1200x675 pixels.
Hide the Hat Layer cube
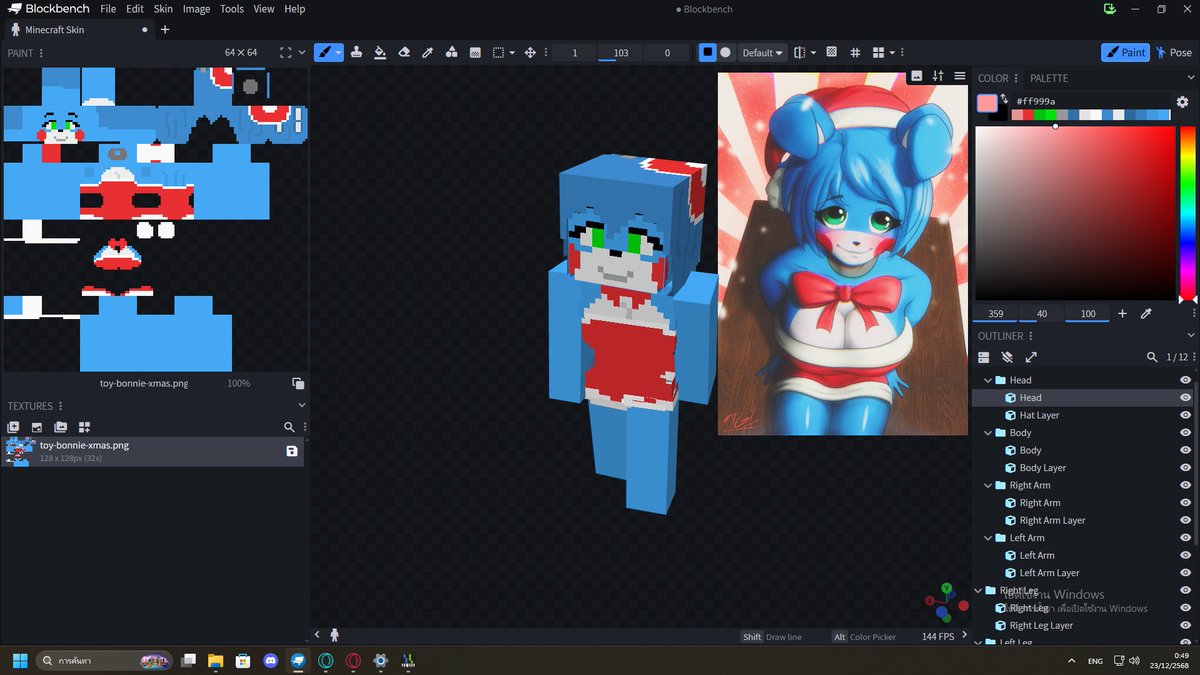1185,415
